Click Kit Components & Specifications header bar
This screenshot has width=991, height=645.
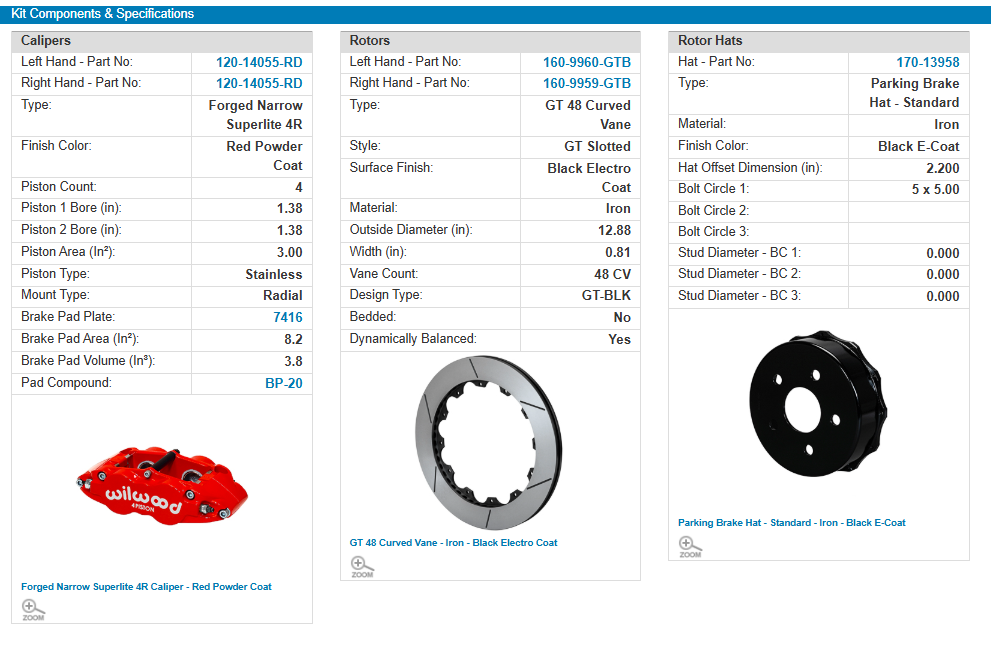pos(495,14)
